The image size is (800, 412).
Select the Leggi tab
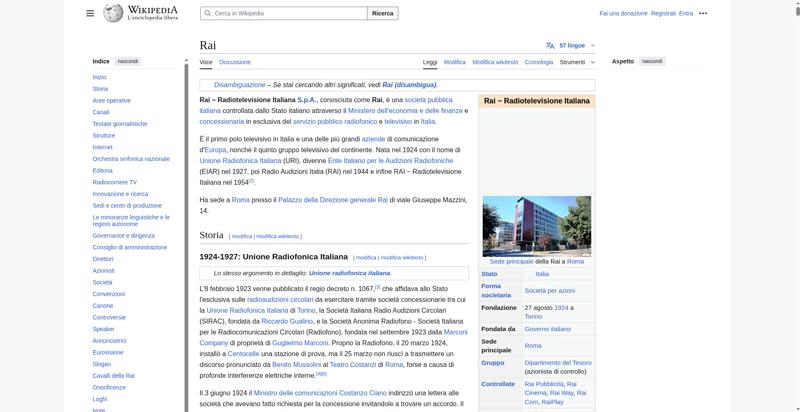click(x=430, y=62)
